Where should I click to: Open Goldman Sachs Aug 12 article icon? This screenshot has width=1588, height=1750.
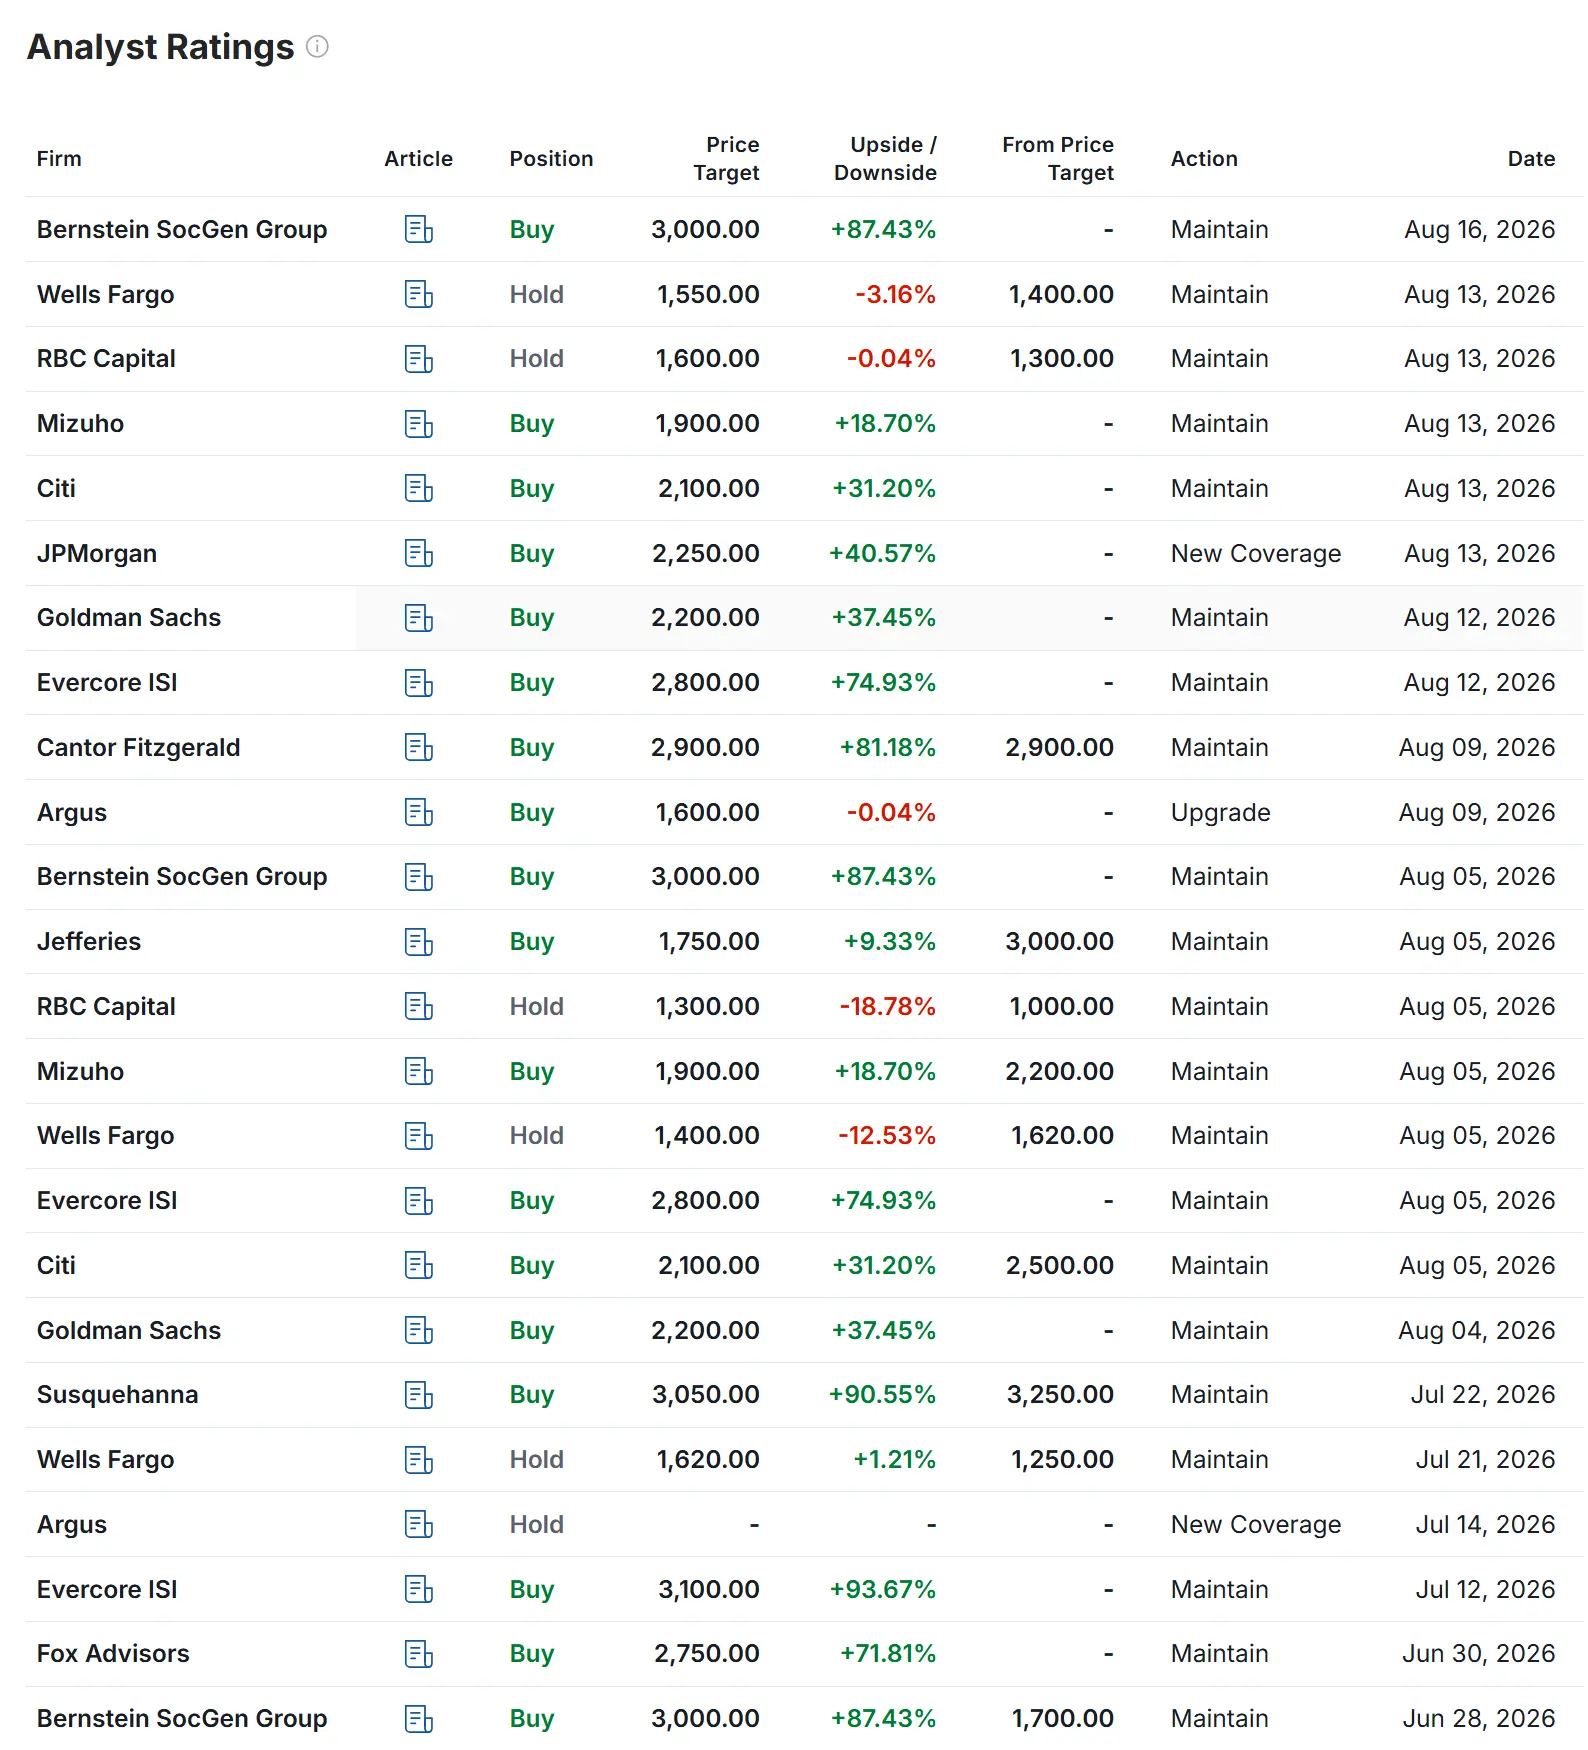point(418,618)
